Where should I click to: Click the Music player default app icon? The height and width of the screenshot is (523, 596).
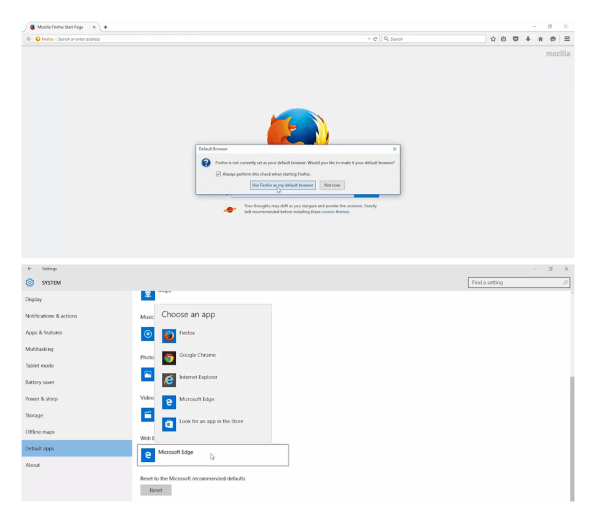click(x=147, y=334)
